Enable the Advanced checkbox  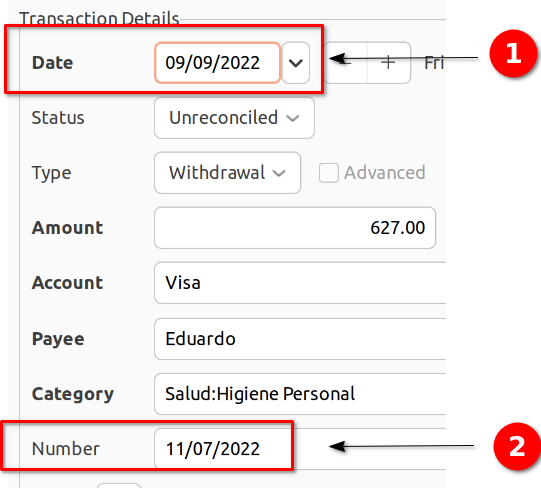tap(328, 173)
